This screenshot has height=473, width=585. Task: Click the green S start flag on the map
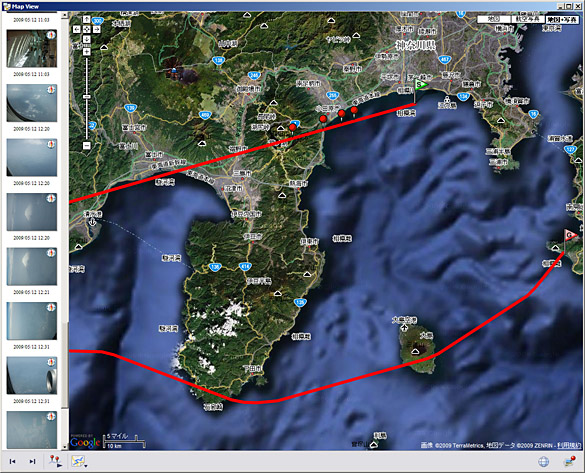coord(421,85)
